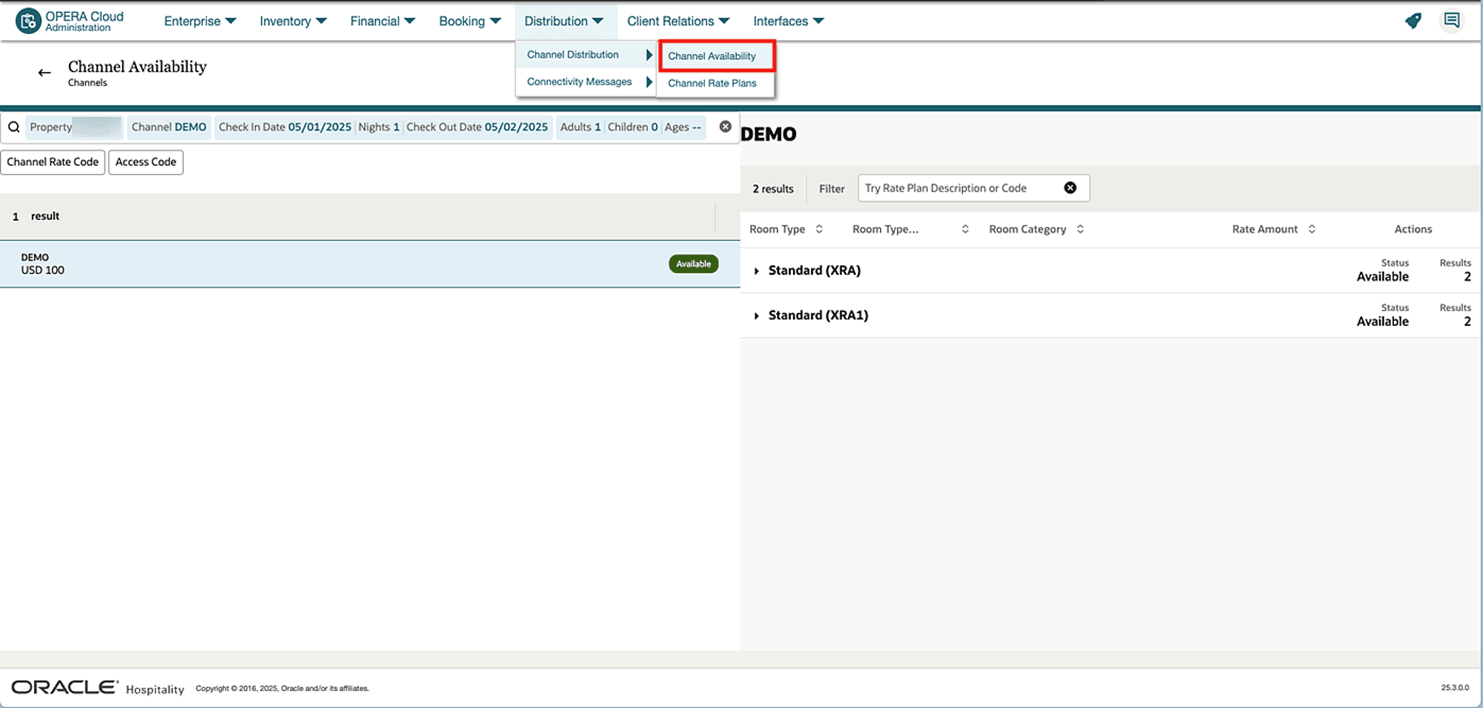Open the Distribution menu
Viewport: 1483px width, 708px height.
(x=564, y=21)
